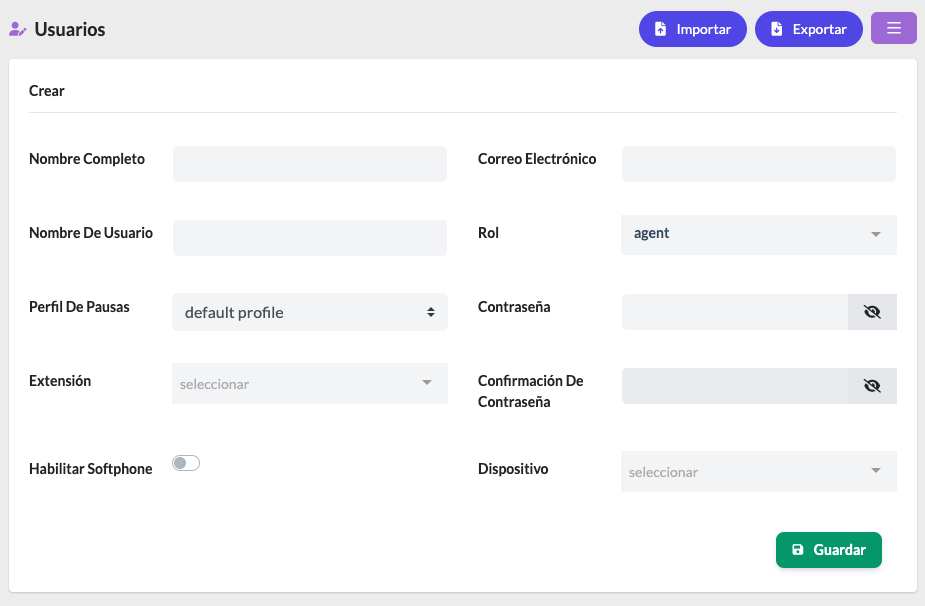This screenshot has height=606, width=925.
Task: Click the Habilitar Softphone label
Action: pos(90,469)
